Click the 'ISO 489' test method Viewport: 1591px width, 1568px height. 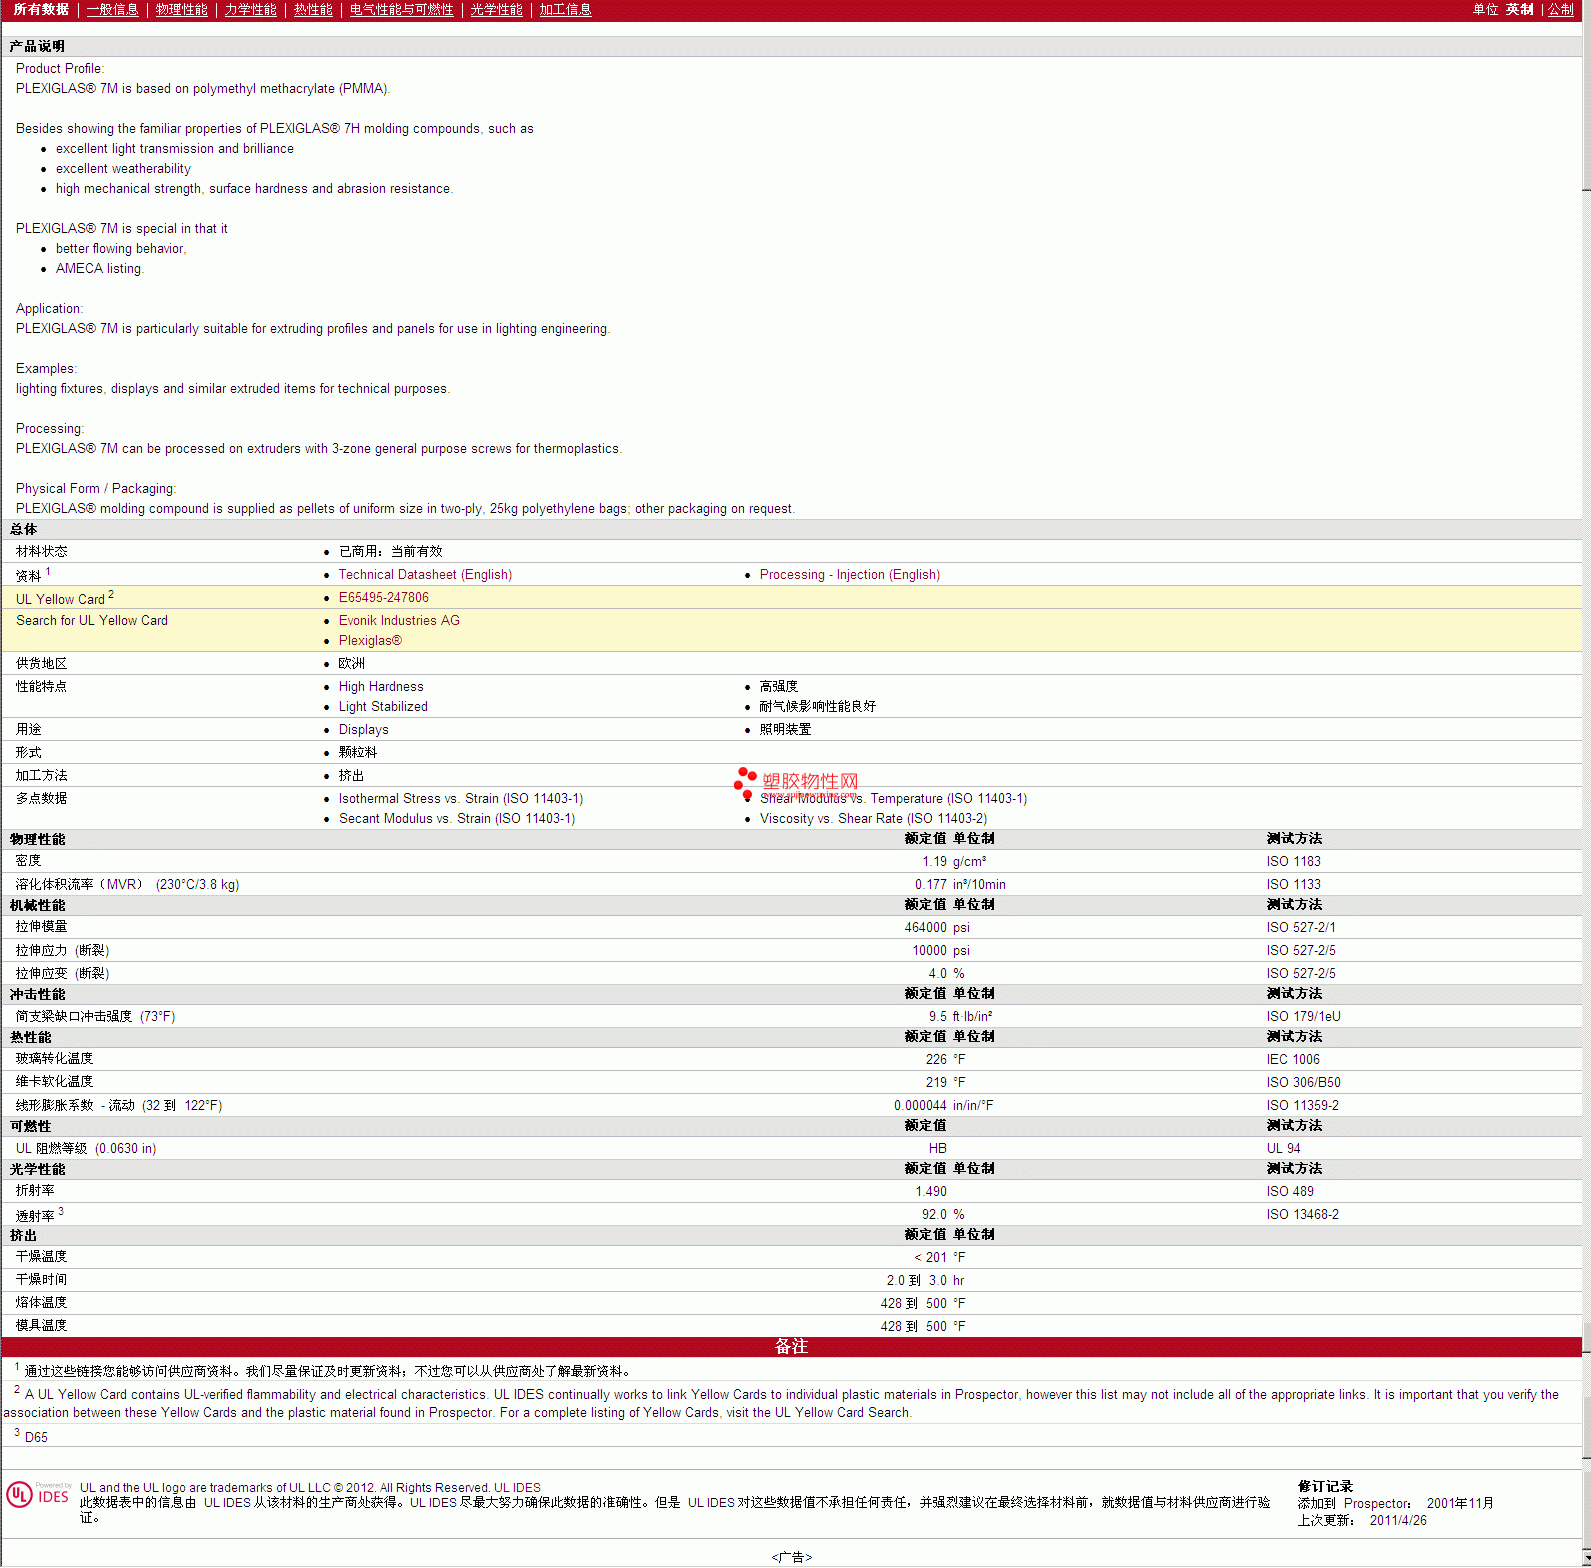[x=1290, y=1192]
